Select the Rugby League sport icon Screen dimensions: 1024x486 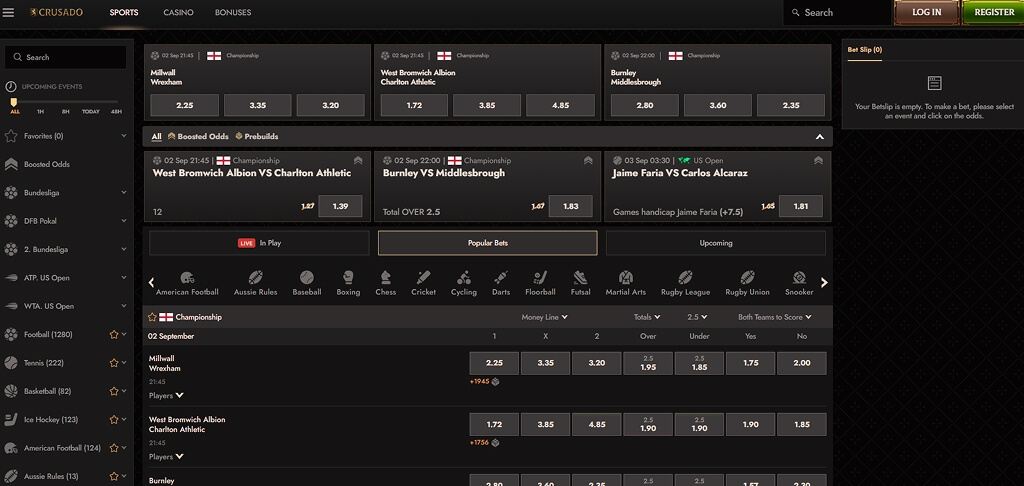point(685,284)
